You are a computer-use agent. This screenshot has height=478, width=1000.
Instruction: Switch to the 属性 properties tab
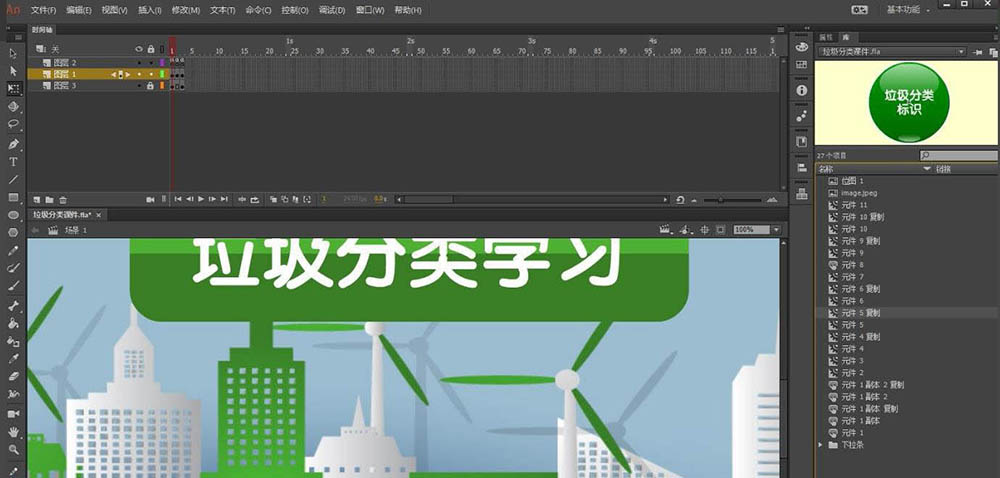(826, 38)
